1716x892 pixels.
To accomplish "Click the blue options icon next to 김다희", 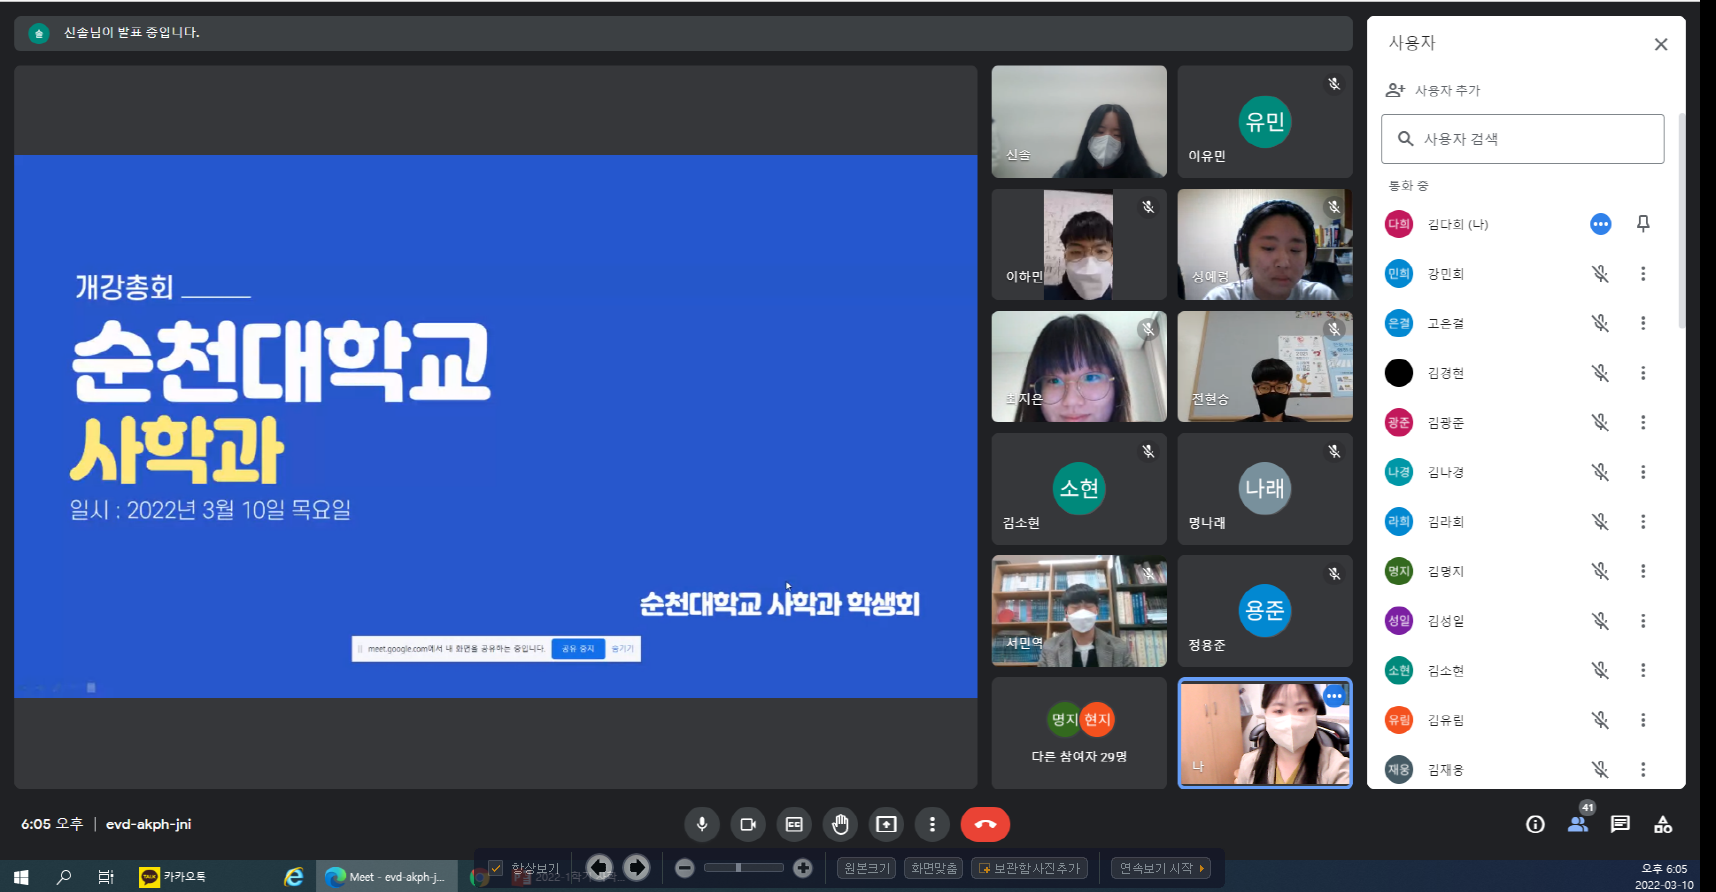I will point(1601,224).
